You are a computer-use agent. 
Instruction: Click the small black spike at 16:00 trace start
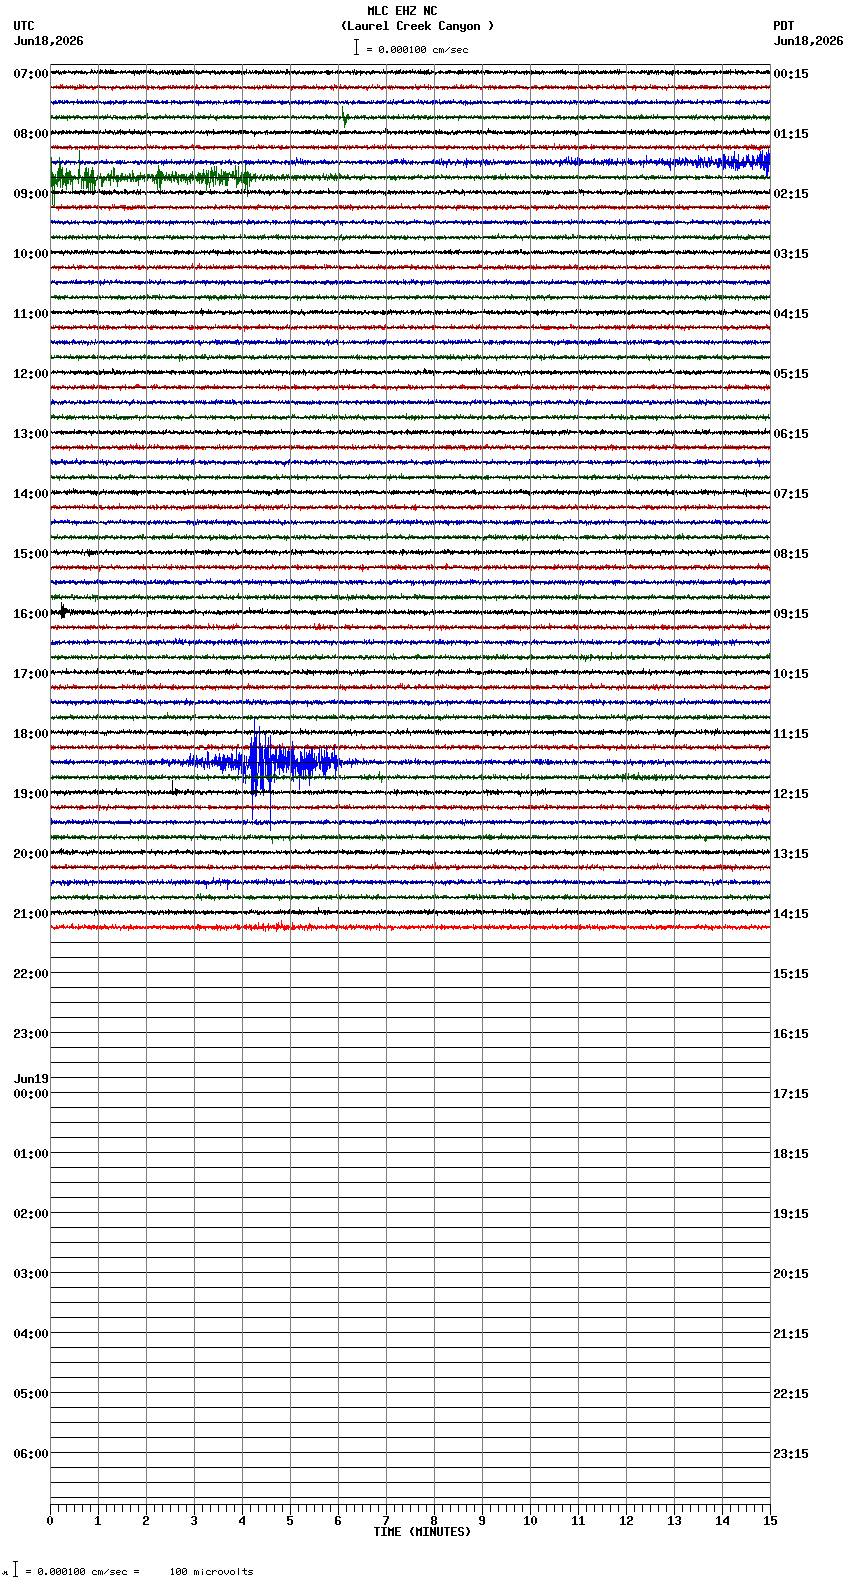coord(63,612)
